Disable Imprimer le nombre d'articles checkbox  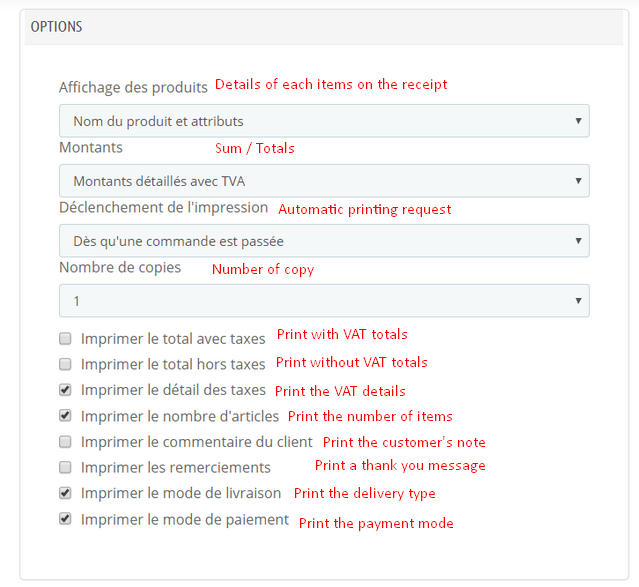point(65,415)
